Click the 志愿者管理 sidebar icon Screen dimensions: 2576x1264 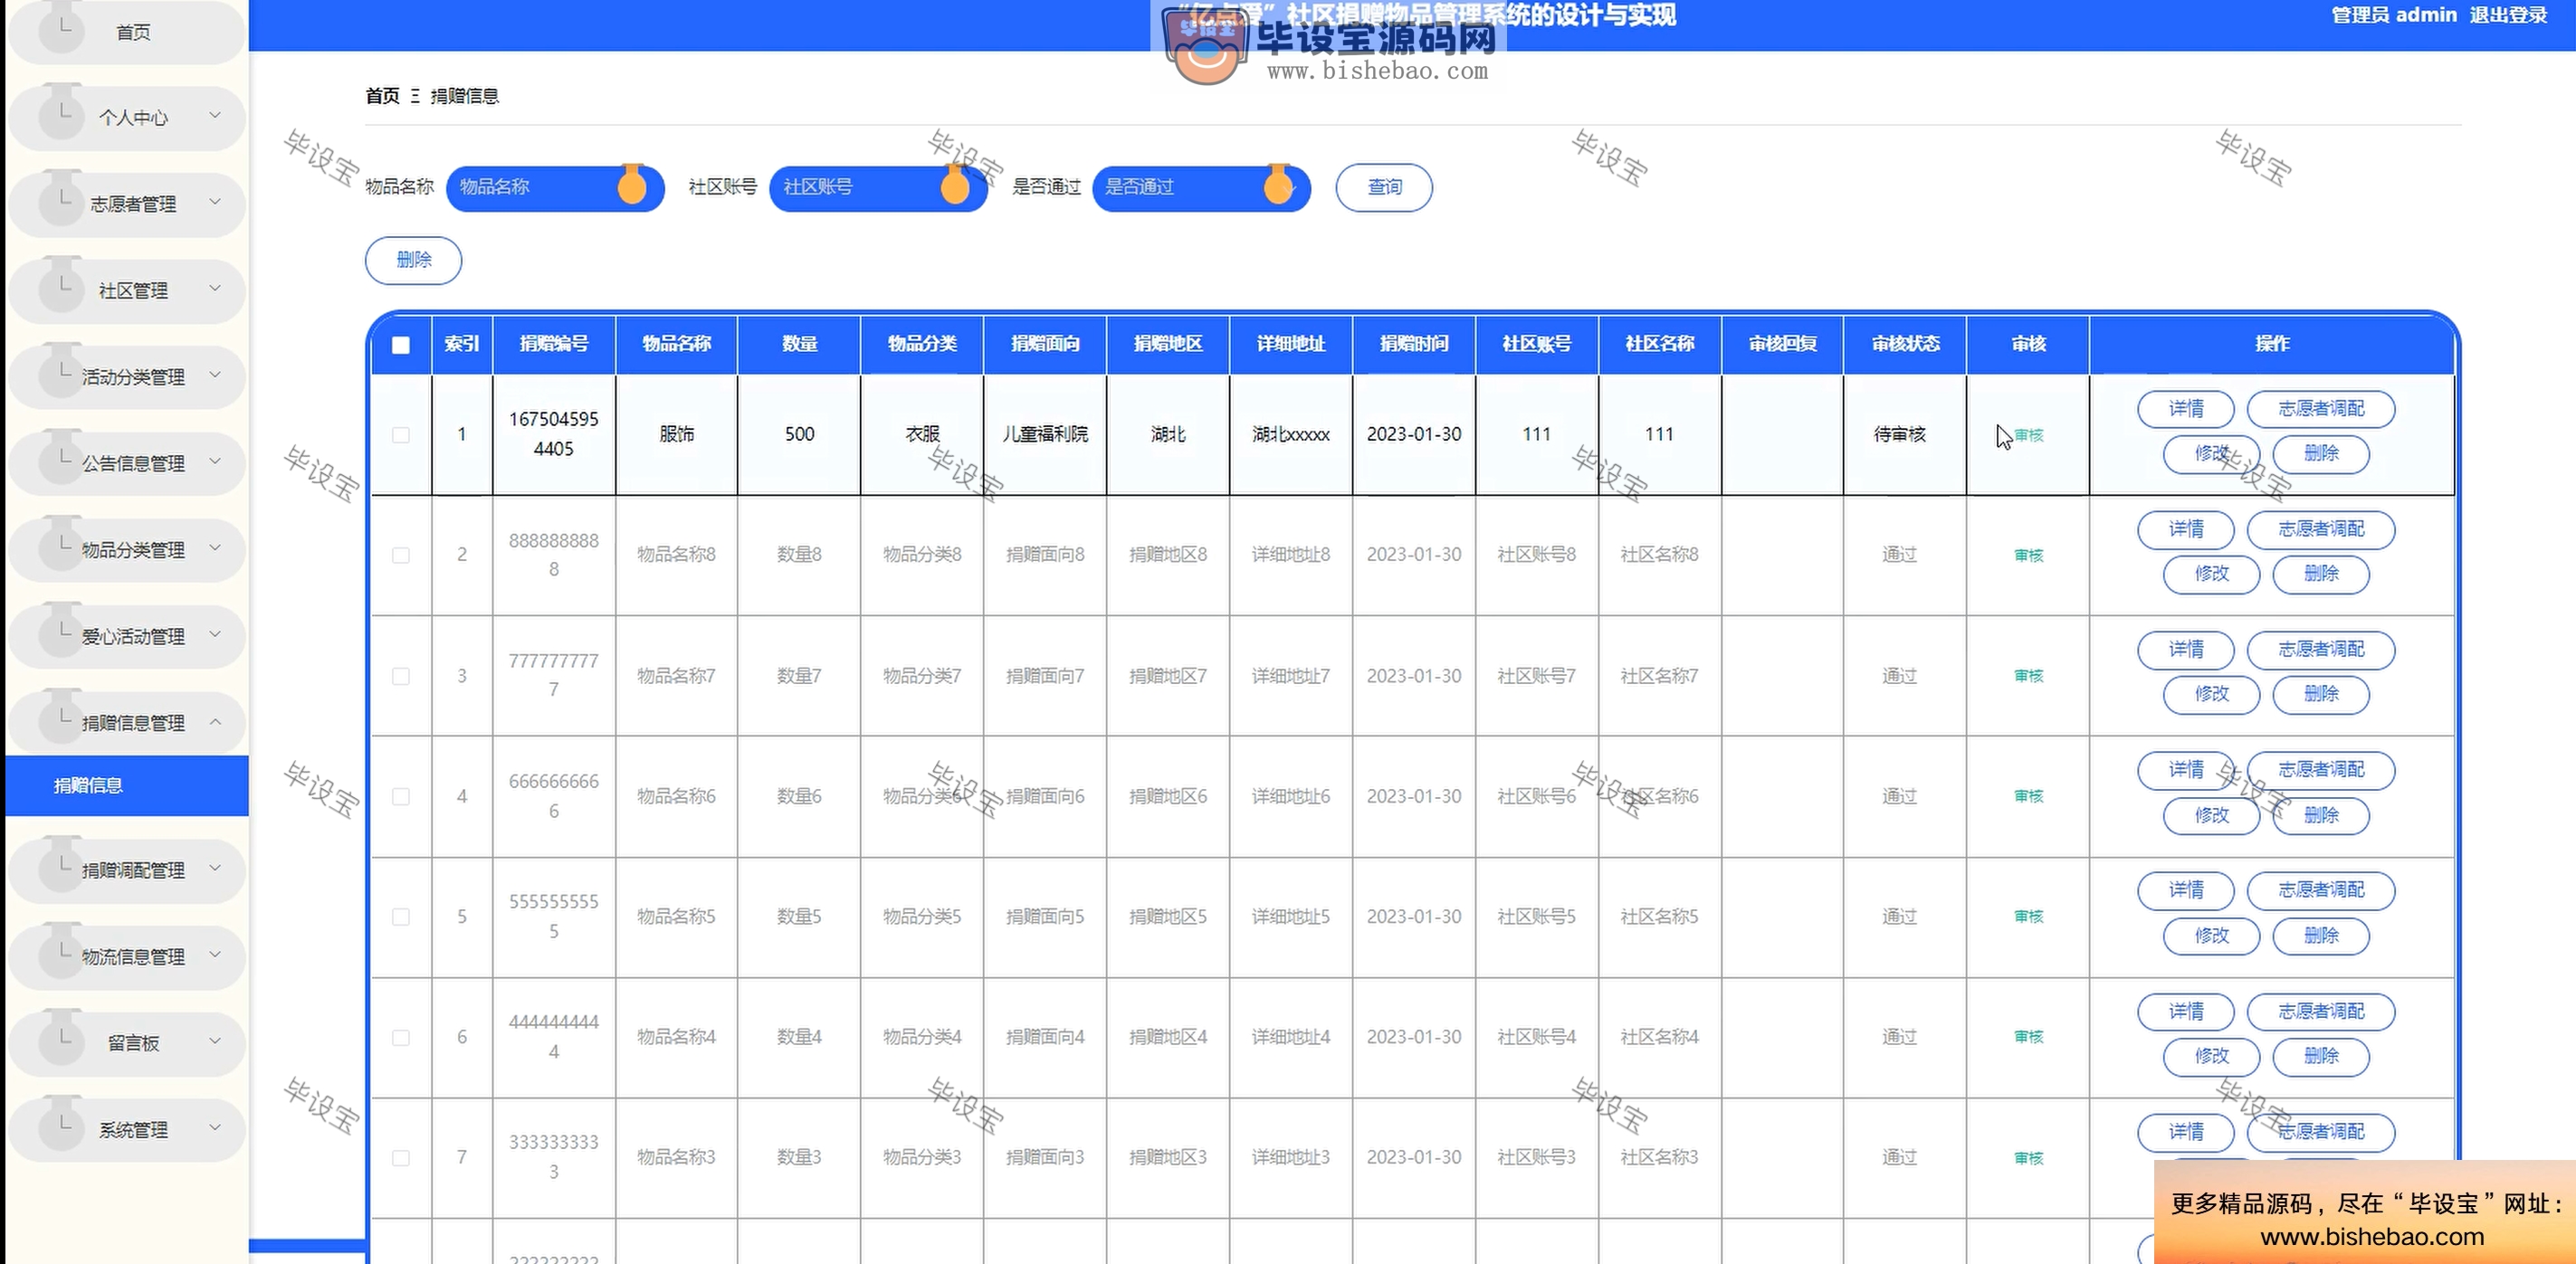click(x=61, y=199)
